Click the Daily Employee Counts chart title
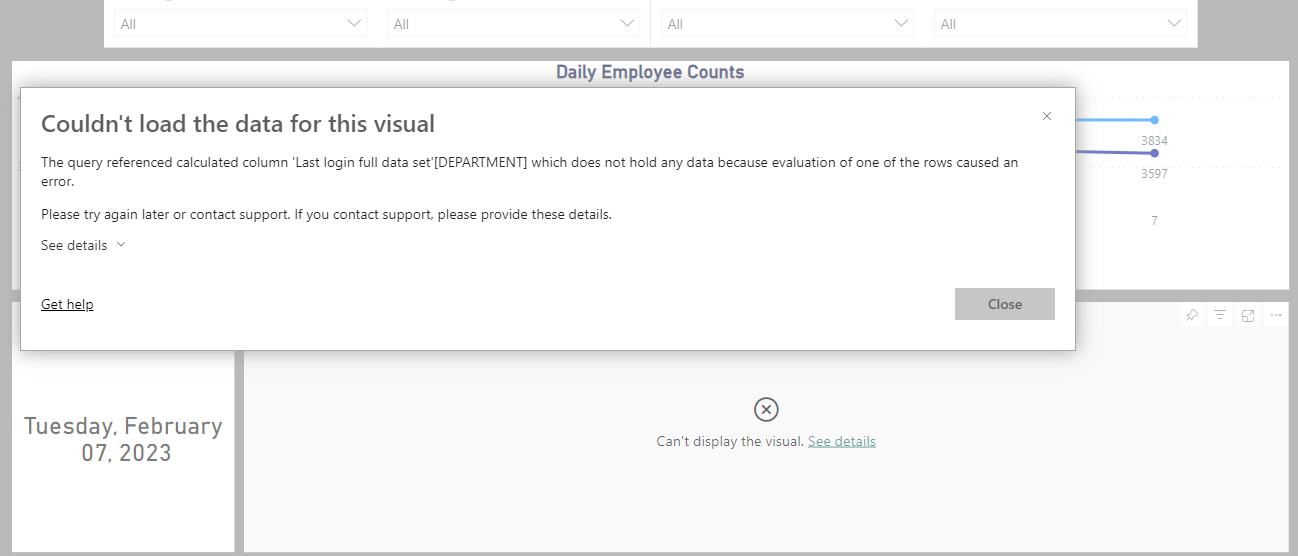 tap(650, 72)
